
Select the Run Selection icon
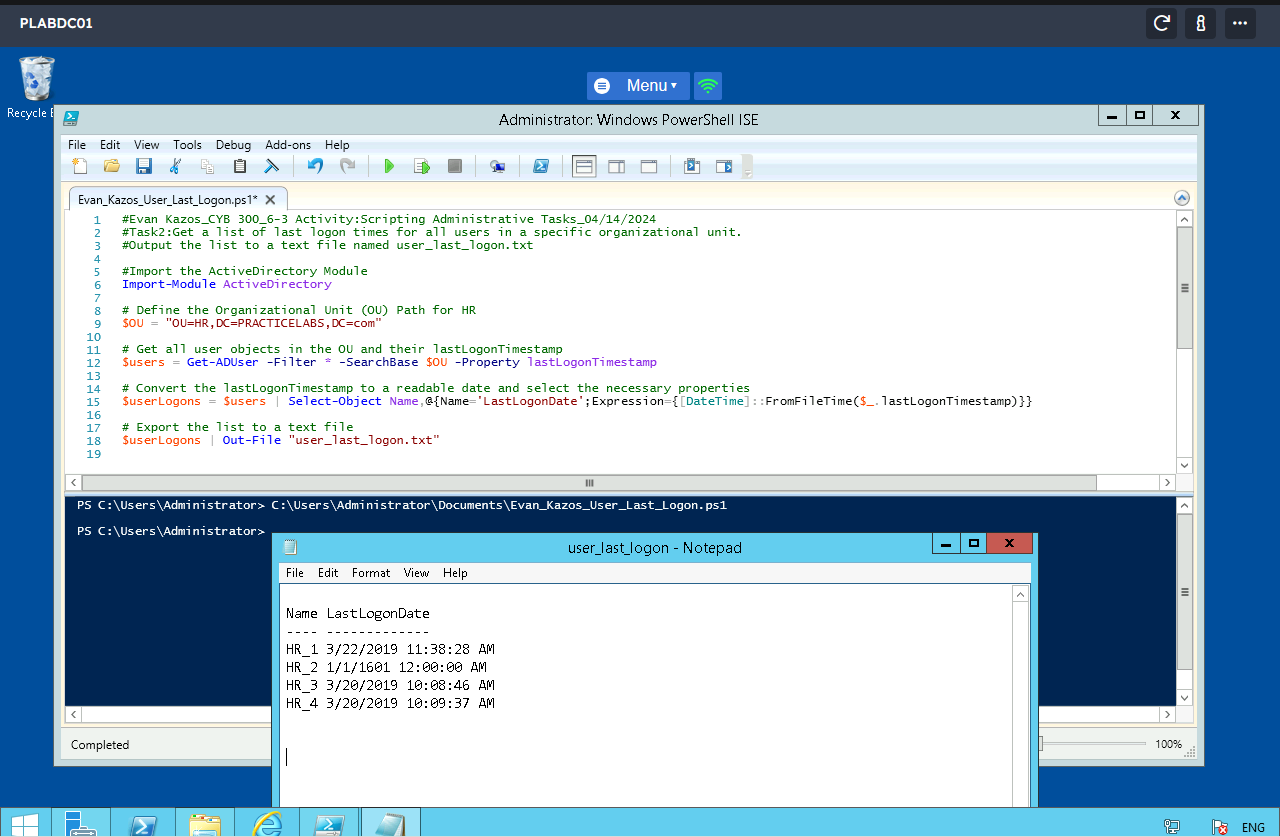point(421,166)
